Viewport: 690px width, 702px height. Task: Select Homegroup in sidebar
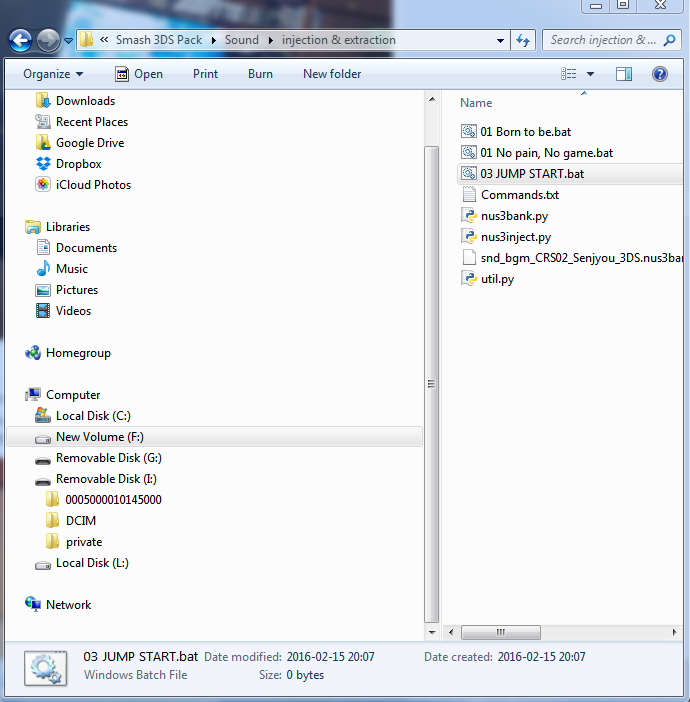[68, 353]
